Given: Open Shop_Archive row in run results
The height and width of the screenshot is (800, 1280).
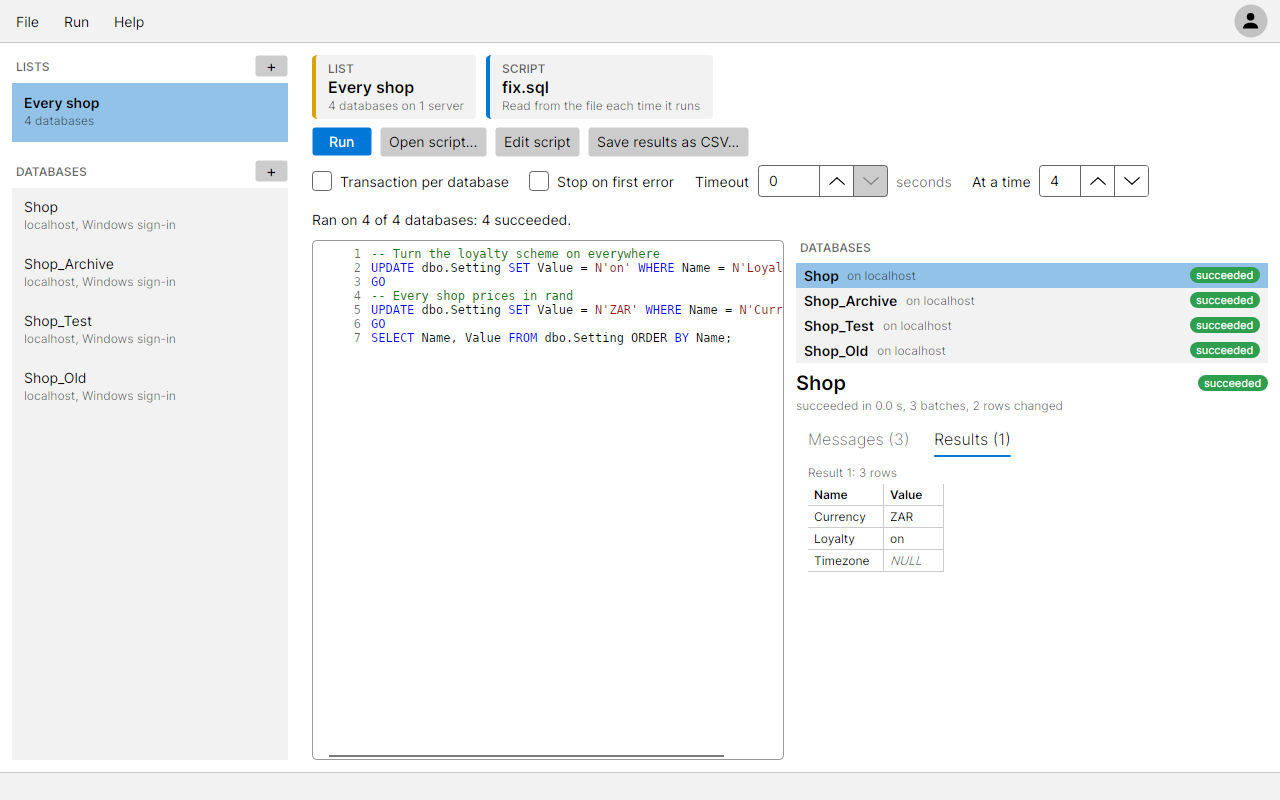Looking at the screenshot, I should [1032, 301].
